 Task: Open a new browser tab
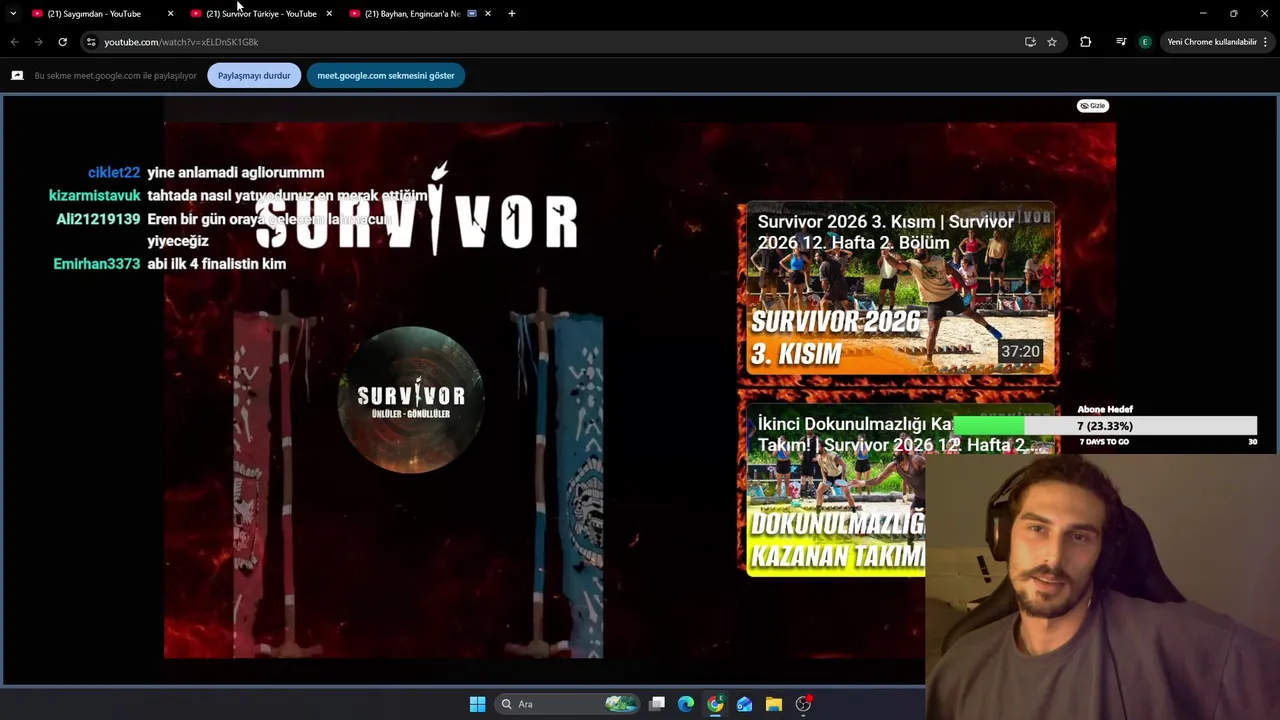click(x=512, y=13)
